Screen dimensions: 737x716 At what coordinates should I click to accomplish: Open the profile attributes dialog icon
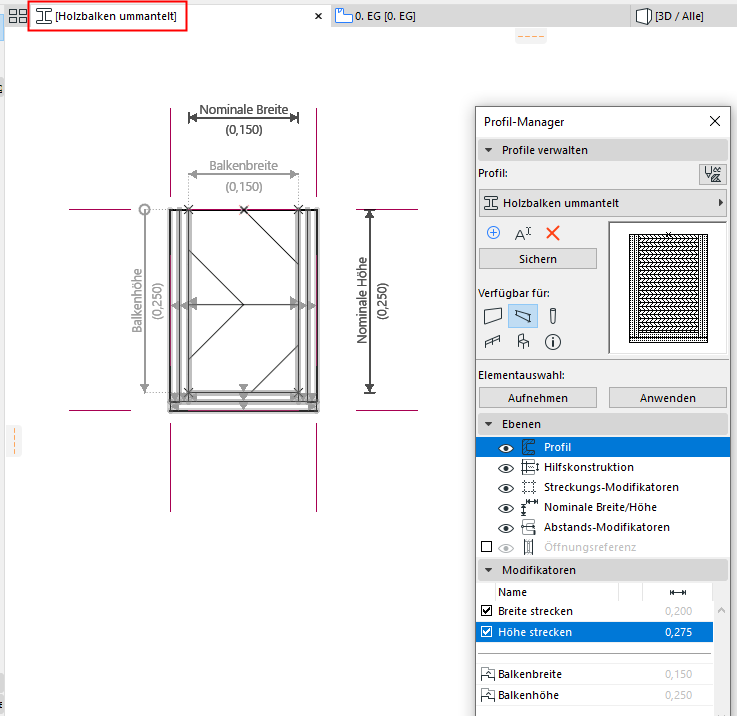pyautogui.click(x=713, y=174)
